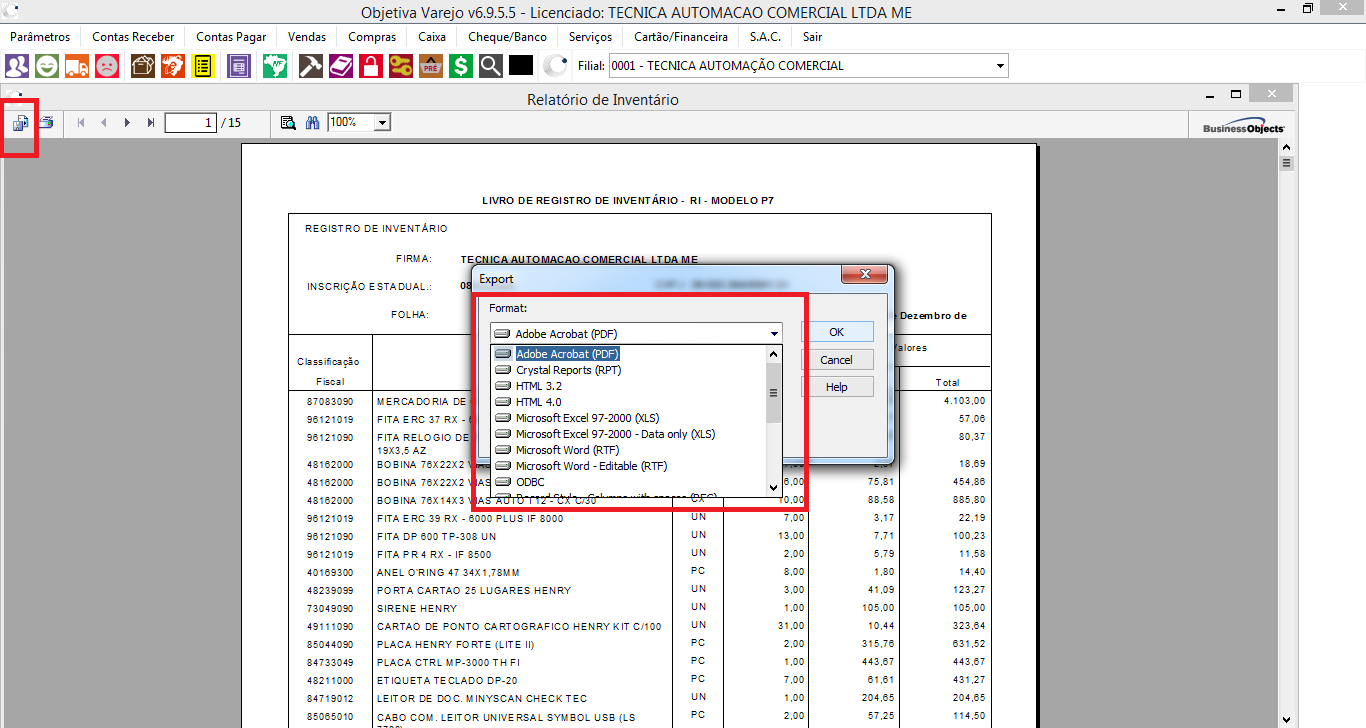Image resolution: width=1366 pixels, height=728 pixels.
Task: Click Cancel in the Export dialog
Action: pyautogui.click(x=837, y=360)
